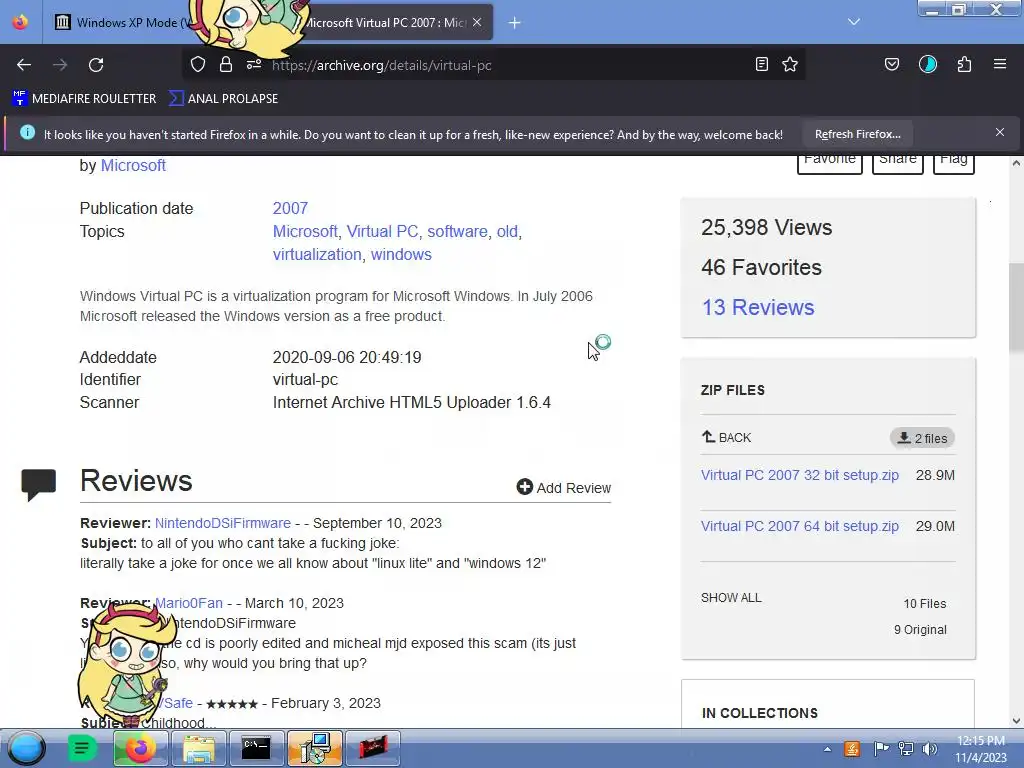This screenshot has height=768, width=1024.
Task: Dismiss the Firefox refresh notification bar
Action: (1000, 133)
